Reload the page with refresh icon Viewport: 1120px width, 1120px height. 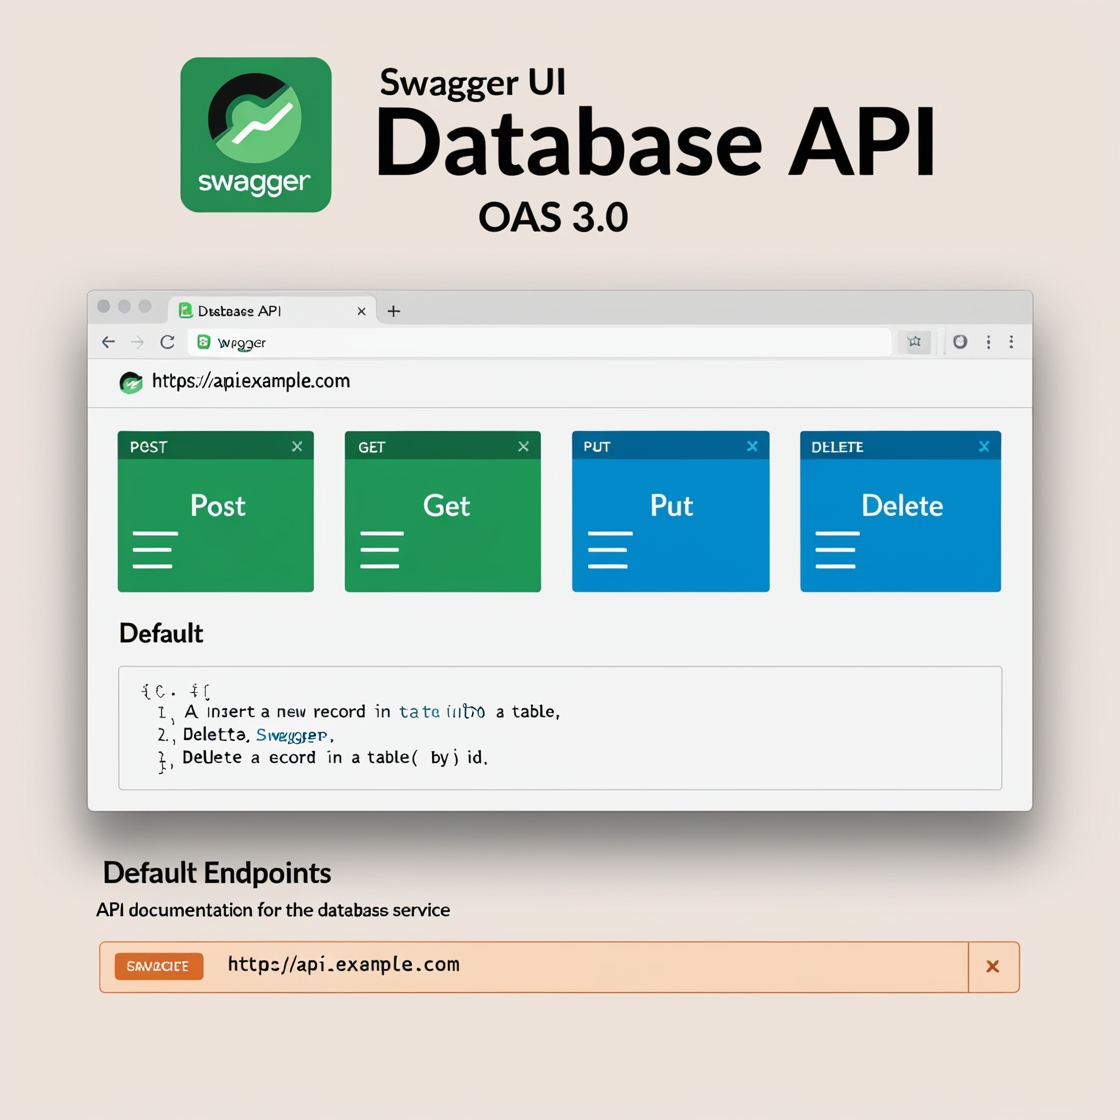[167, 342]
